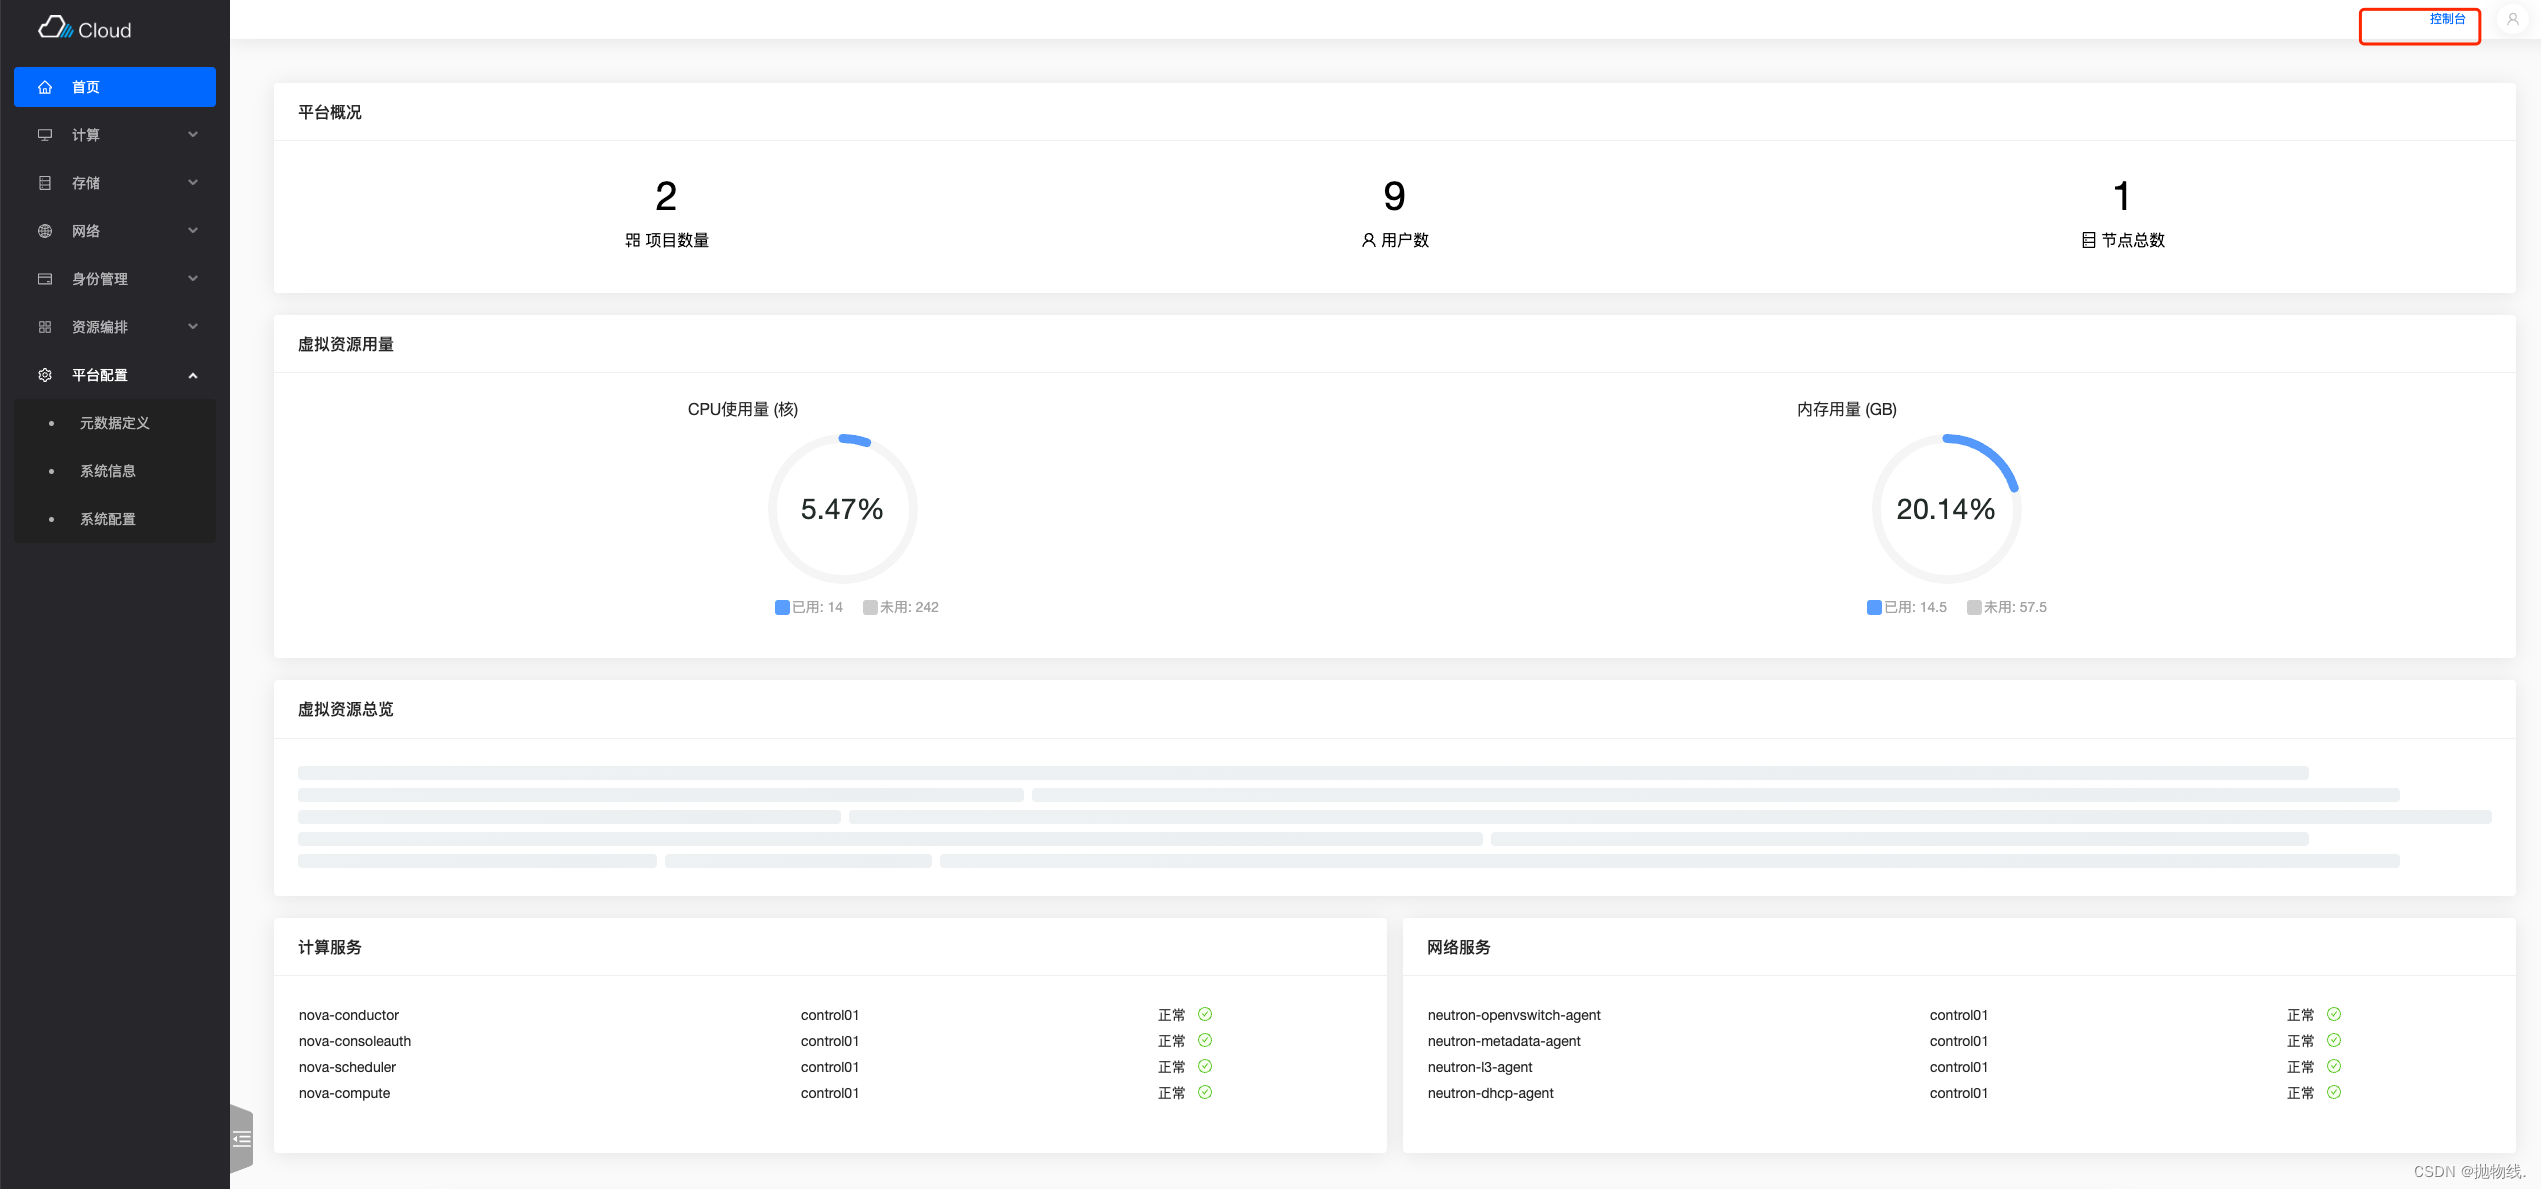
Task: Click the gear icon beside 平台配置
Action: 45,375
